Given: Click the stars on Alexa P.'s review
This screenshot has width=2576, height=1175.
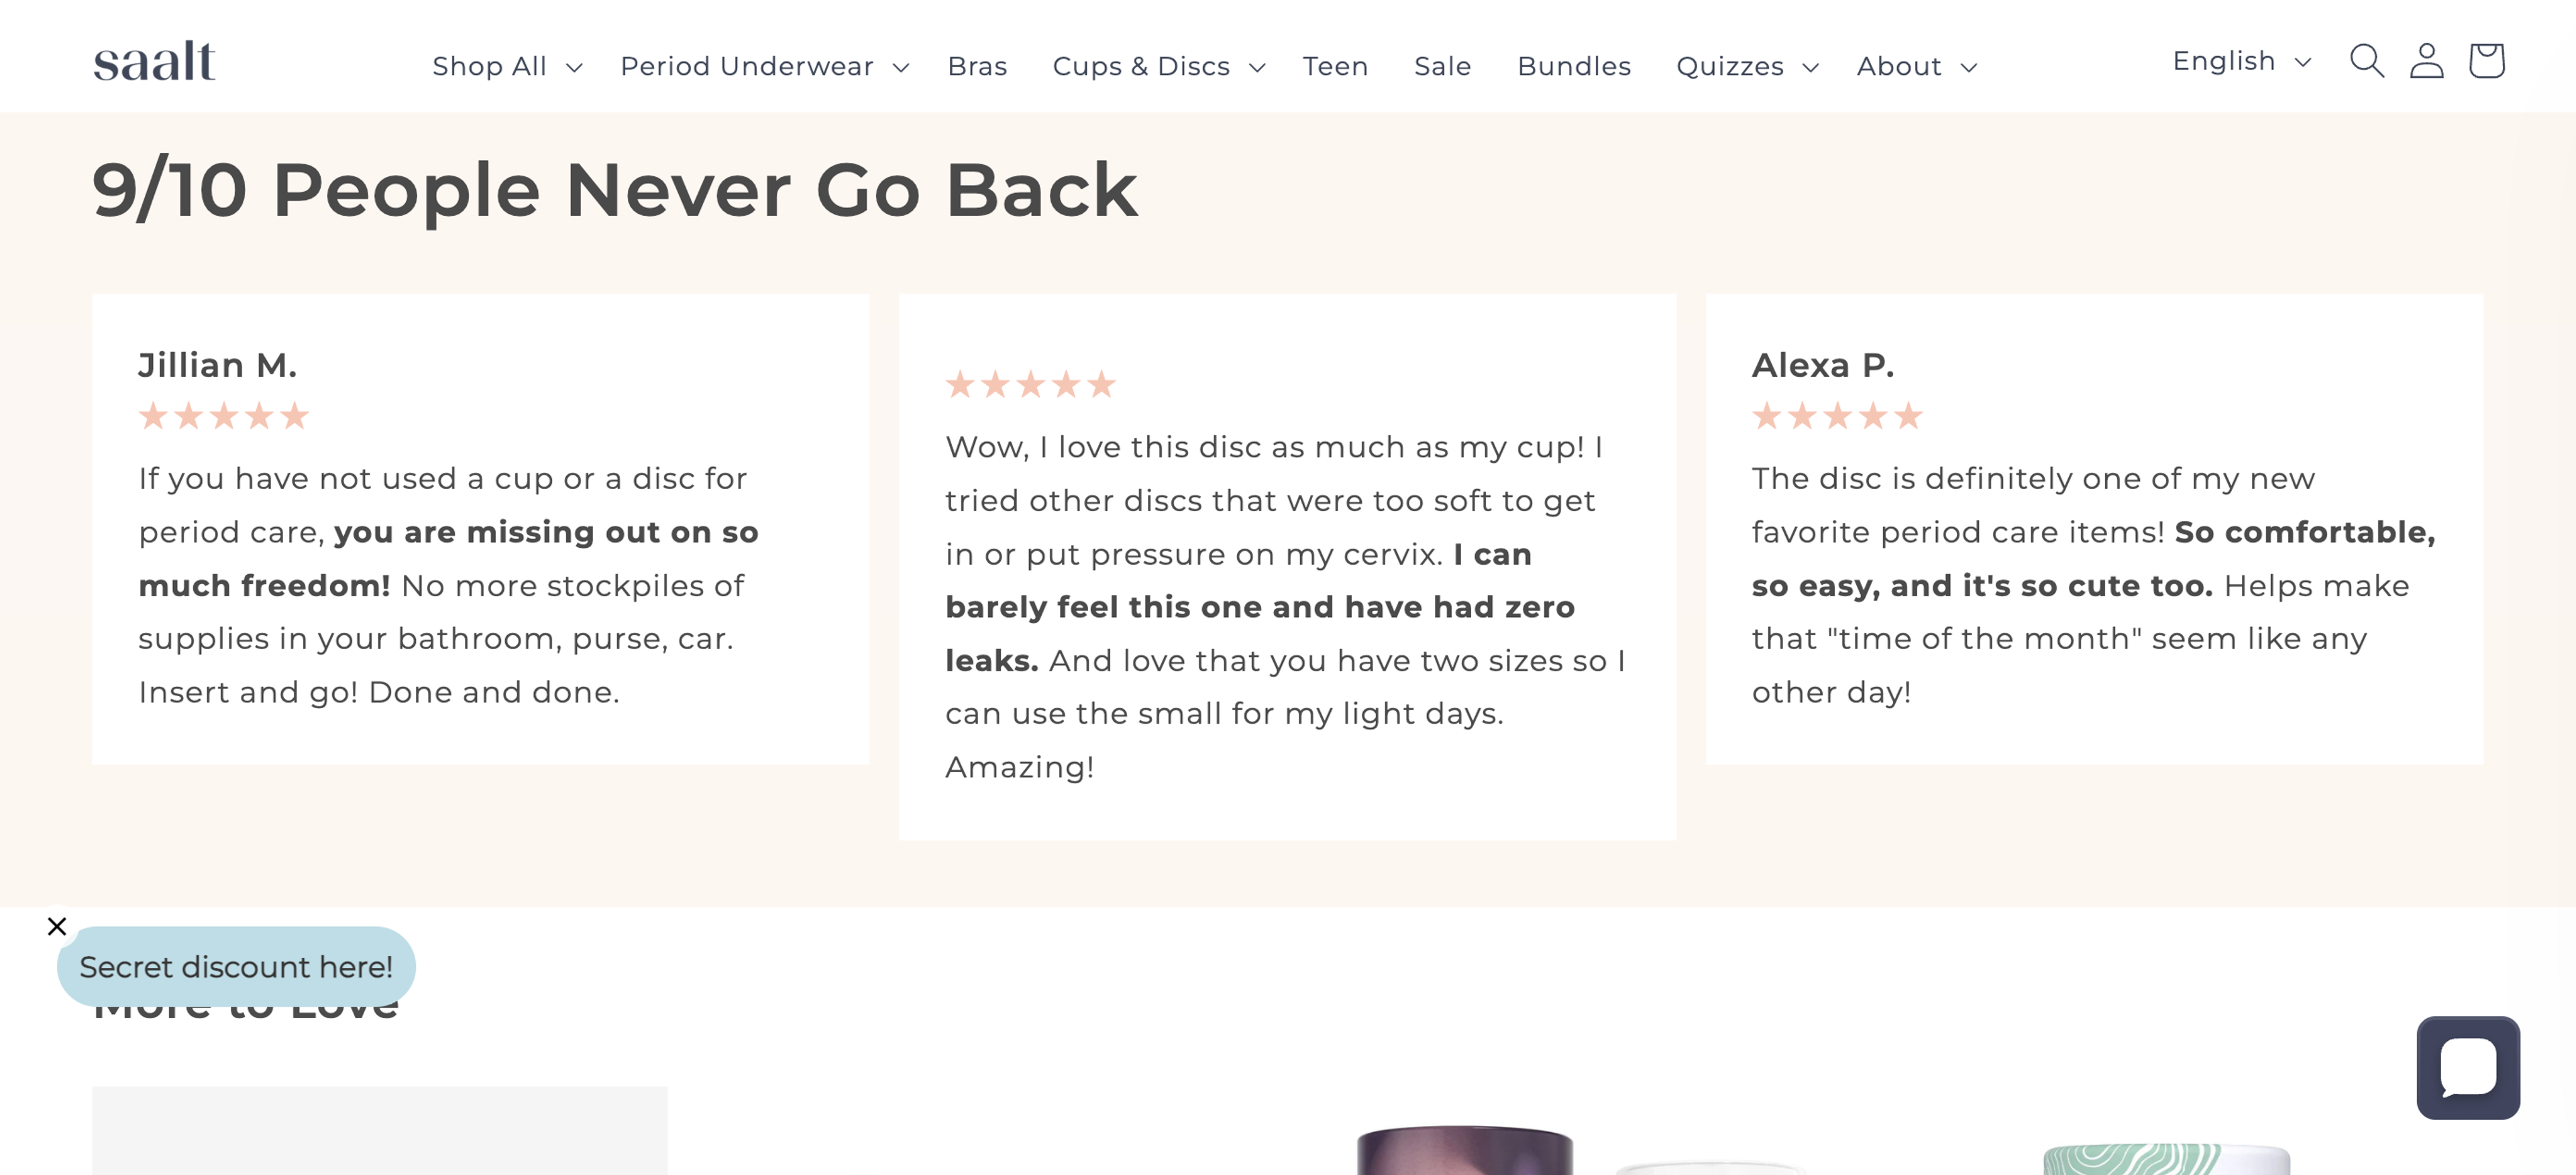Looking at the screenshot, I should coord(1836,417).
